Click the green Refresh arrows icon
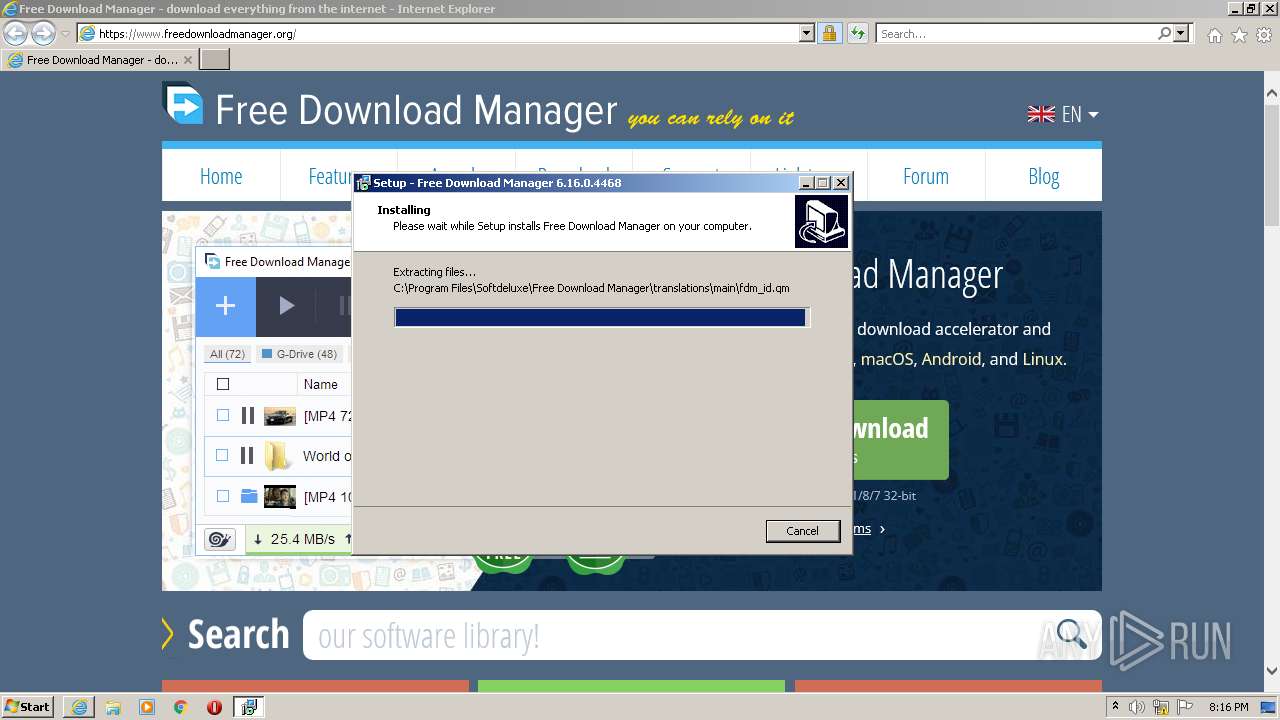 click(x=857, y=33)
